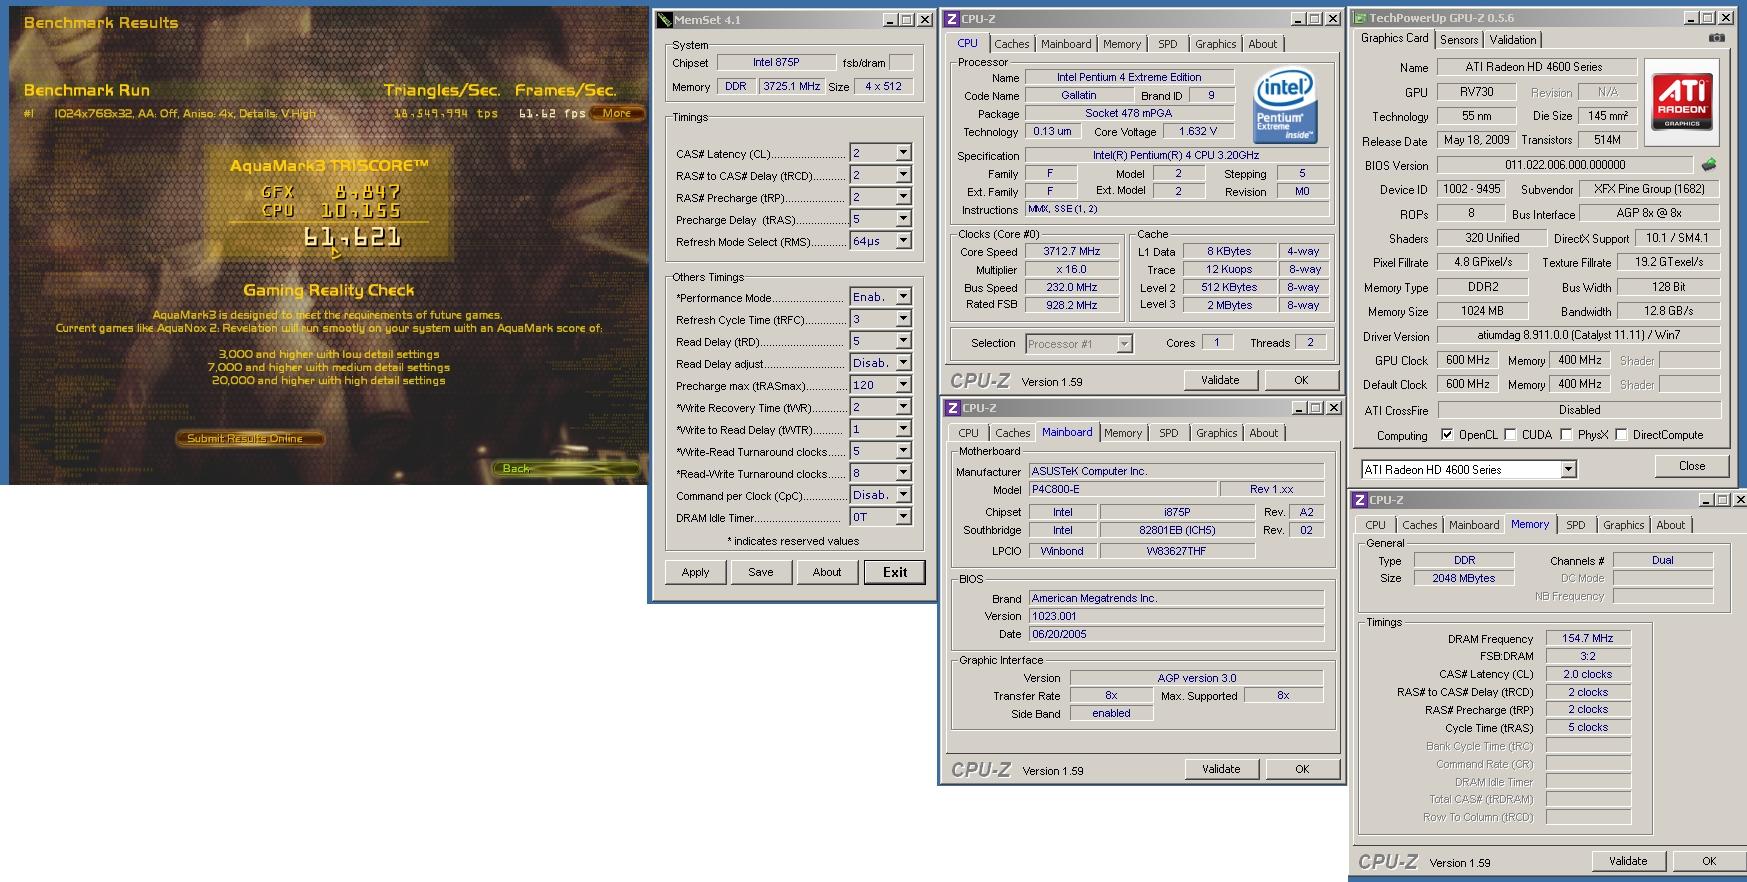The height and width of the screenshot is (882, 1747).
Task: Open the Refresh Cycle Time (tRFC) dropdown
Action: point(903,319)
